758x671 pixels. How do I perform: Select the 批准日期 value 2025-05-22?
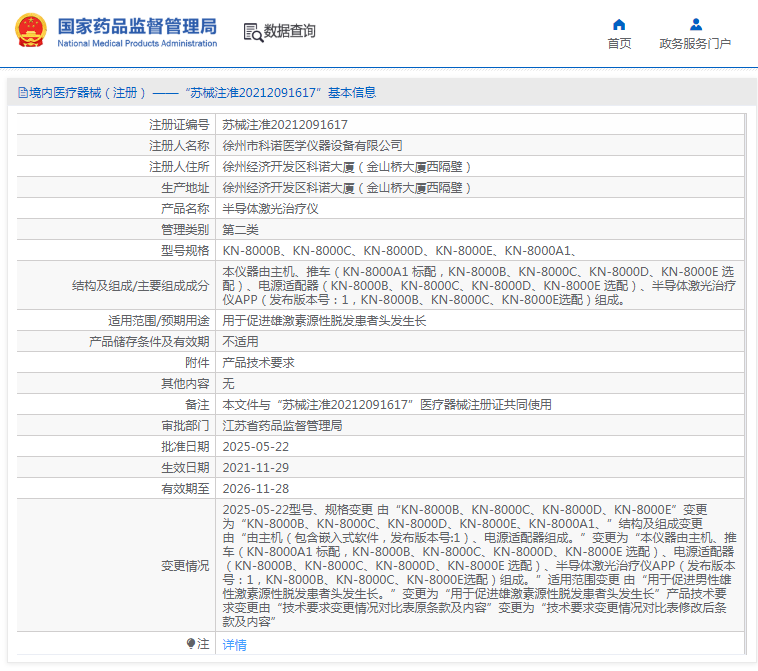pyautogui.click(x=255, y=447)
